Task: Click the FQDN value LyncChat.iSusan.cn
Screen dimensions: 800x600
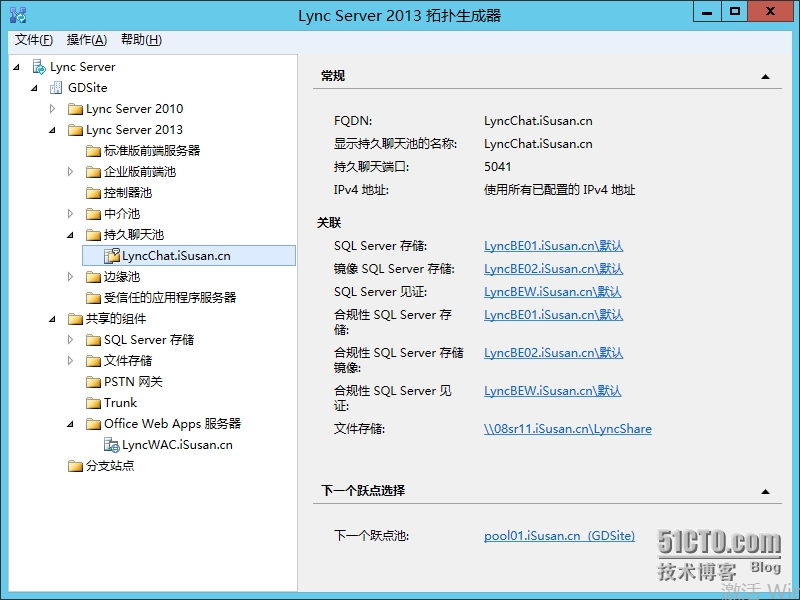Action: point(538,121)
